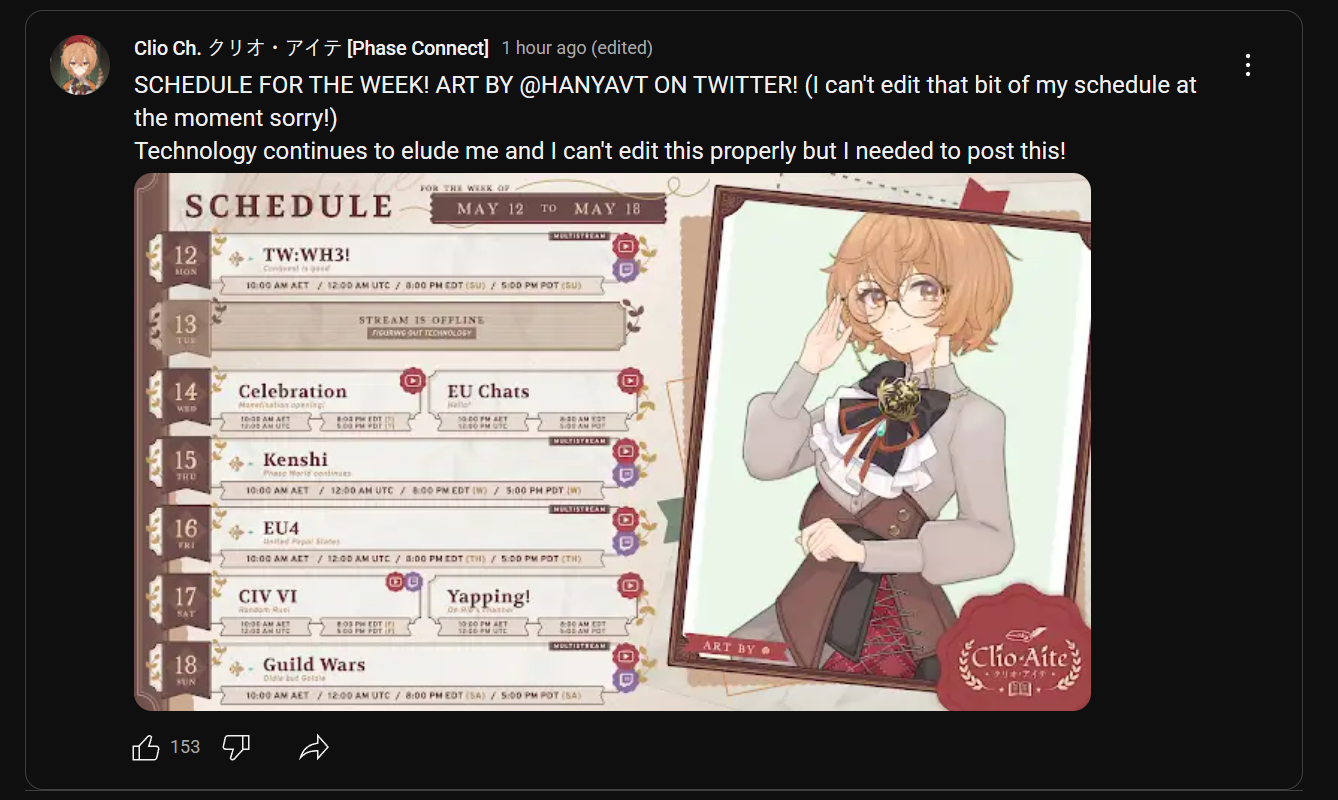Click the Twitch icon on Guild Wars row
This screenshot has width=1338, height=800.
tap(626, 680)
